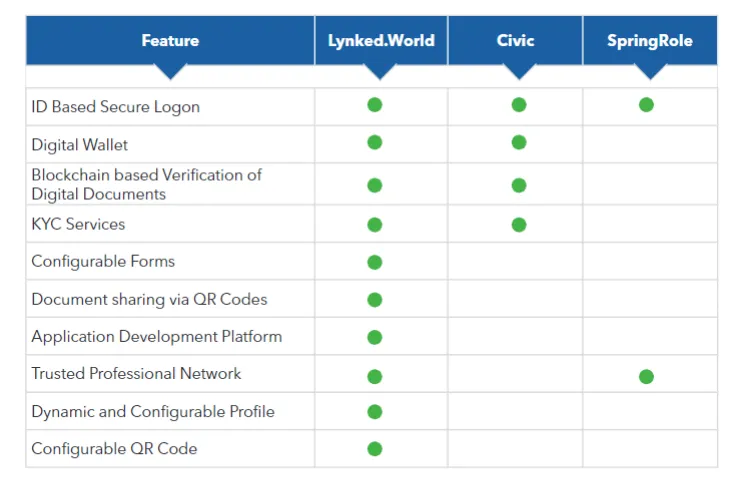Screen dimensions: 739x492
Task: Click Civic dot for ID Based Secure Logon
Action: tap(519, 105)
